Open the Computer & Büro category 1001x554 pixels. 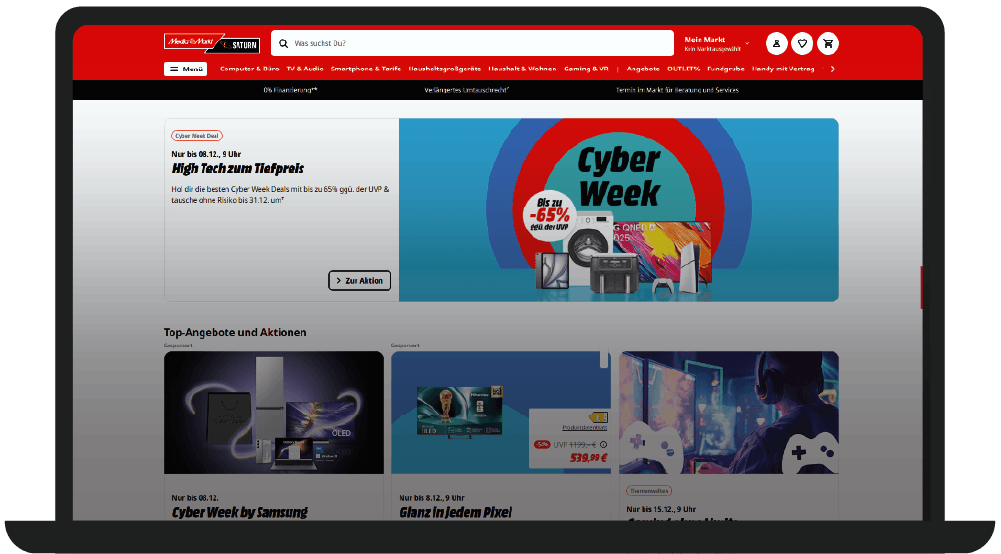point(250,69)
